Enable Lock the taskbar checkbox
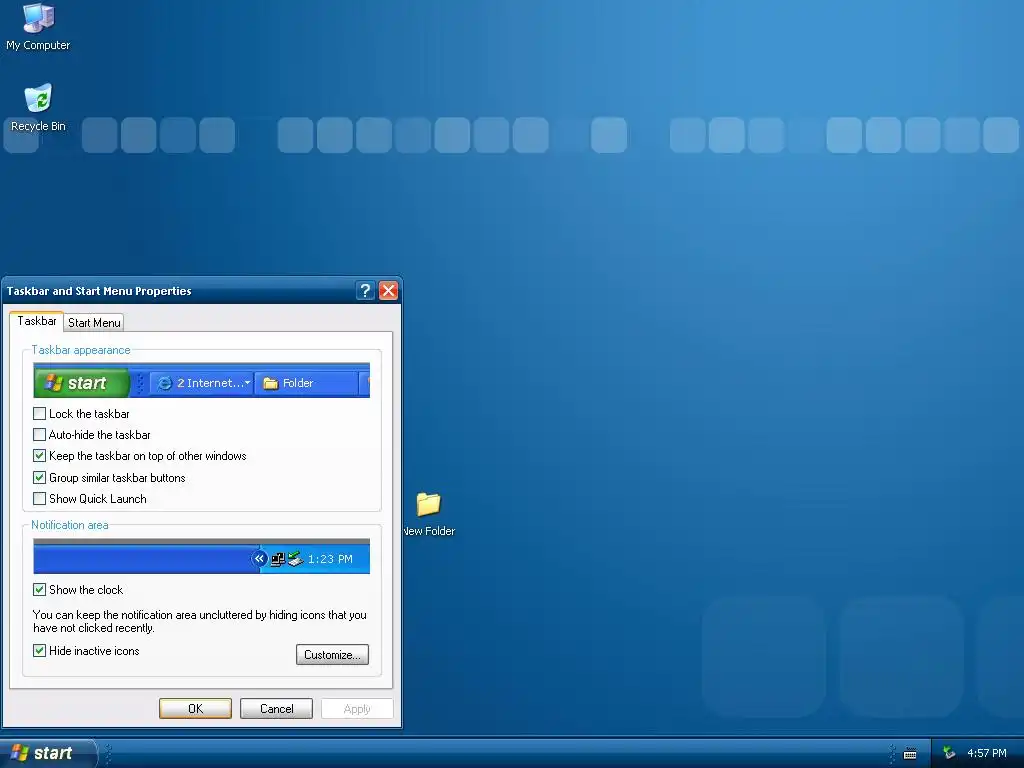The height and width of the screenshot is (768, 1024). 39,413
